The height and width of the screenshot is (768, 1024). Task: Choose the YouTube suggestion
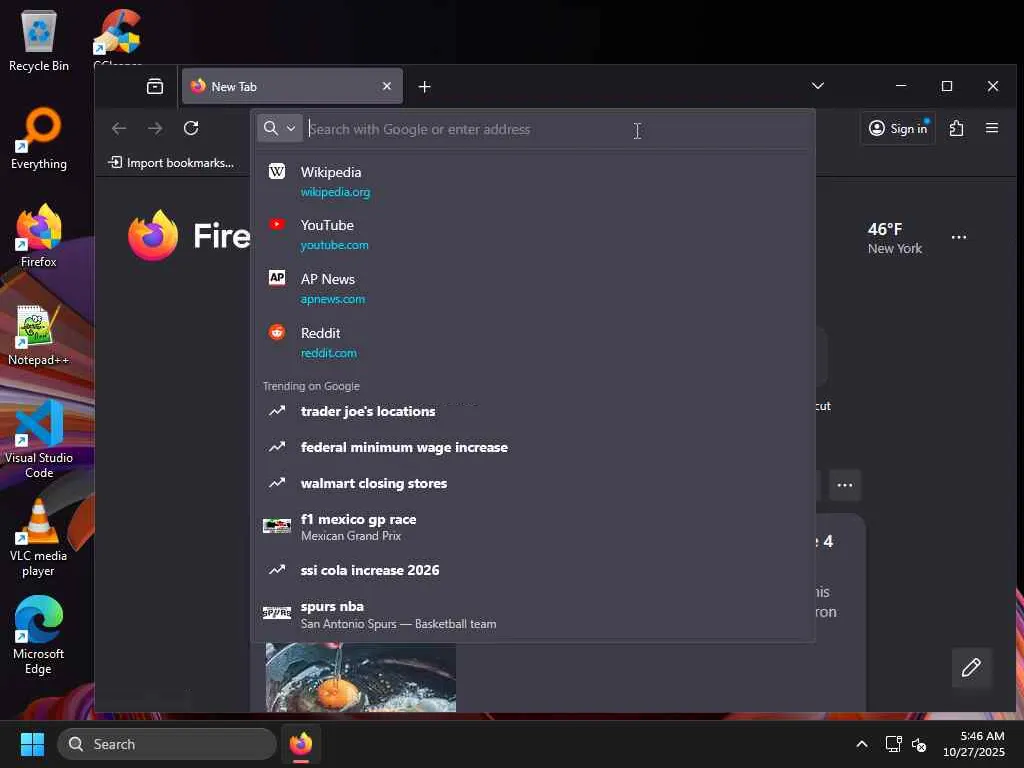click(x=533, y=234)
